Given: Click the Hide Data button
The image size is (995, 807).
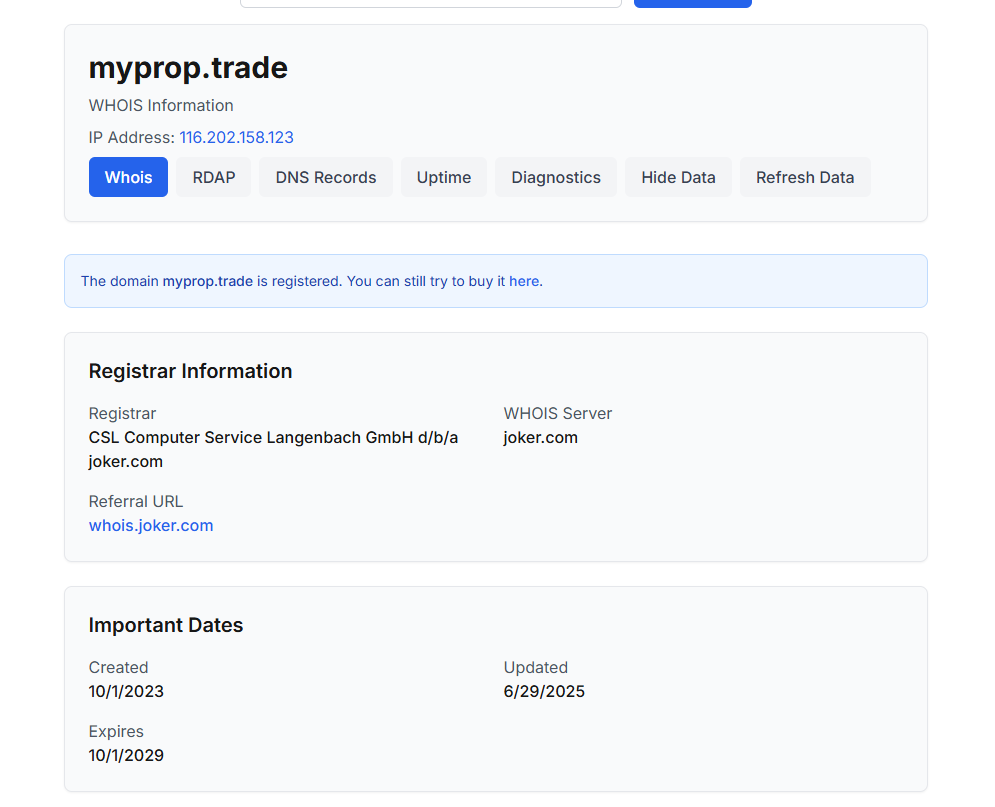Looking at the screenshot, I should point(678,177).
